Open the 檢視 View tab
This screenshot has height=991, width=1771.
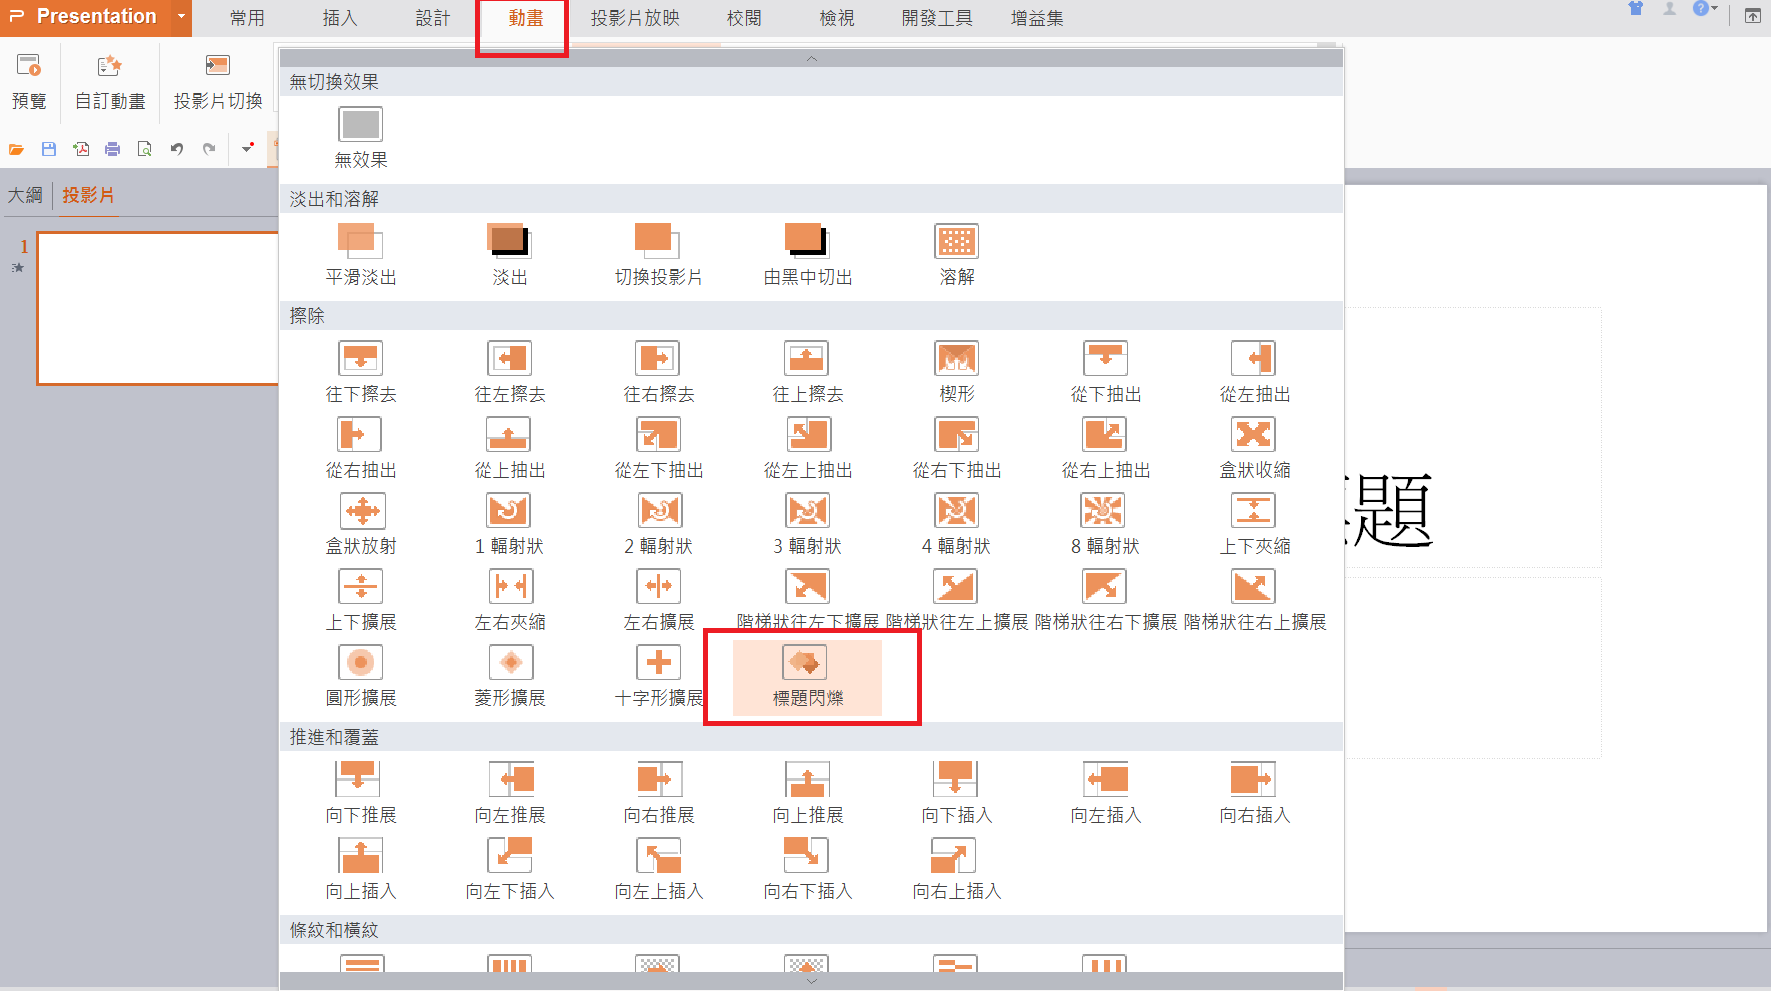(837, 18)
